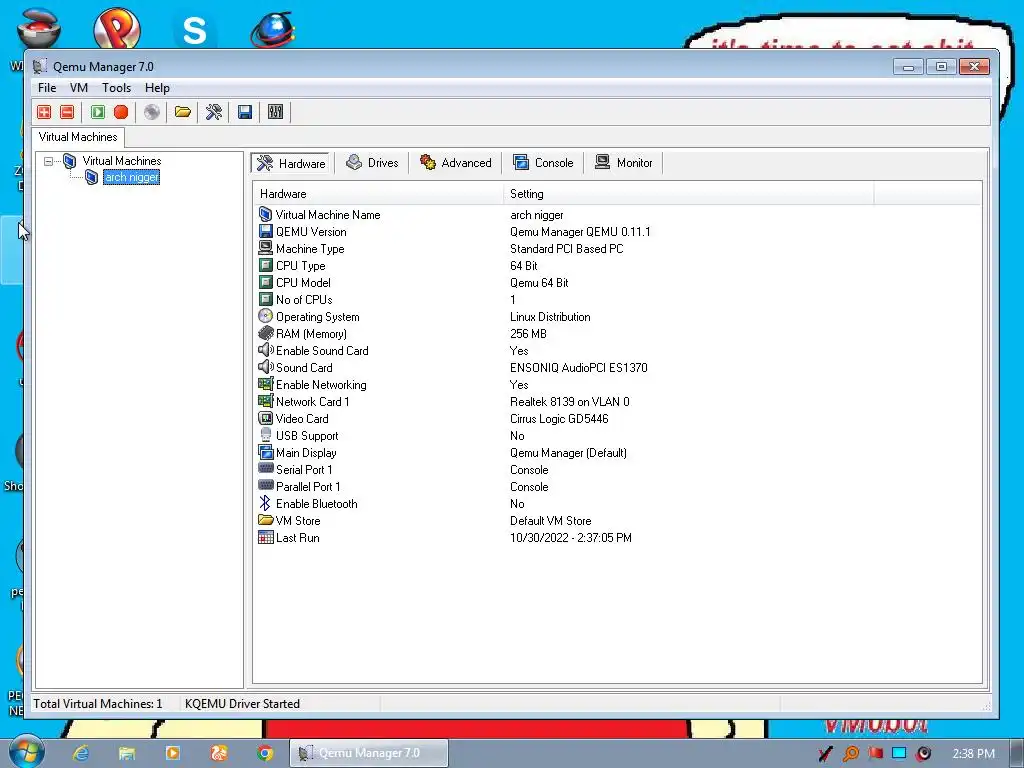Click the port icon beside Parallel Port 1

point(265,485)
